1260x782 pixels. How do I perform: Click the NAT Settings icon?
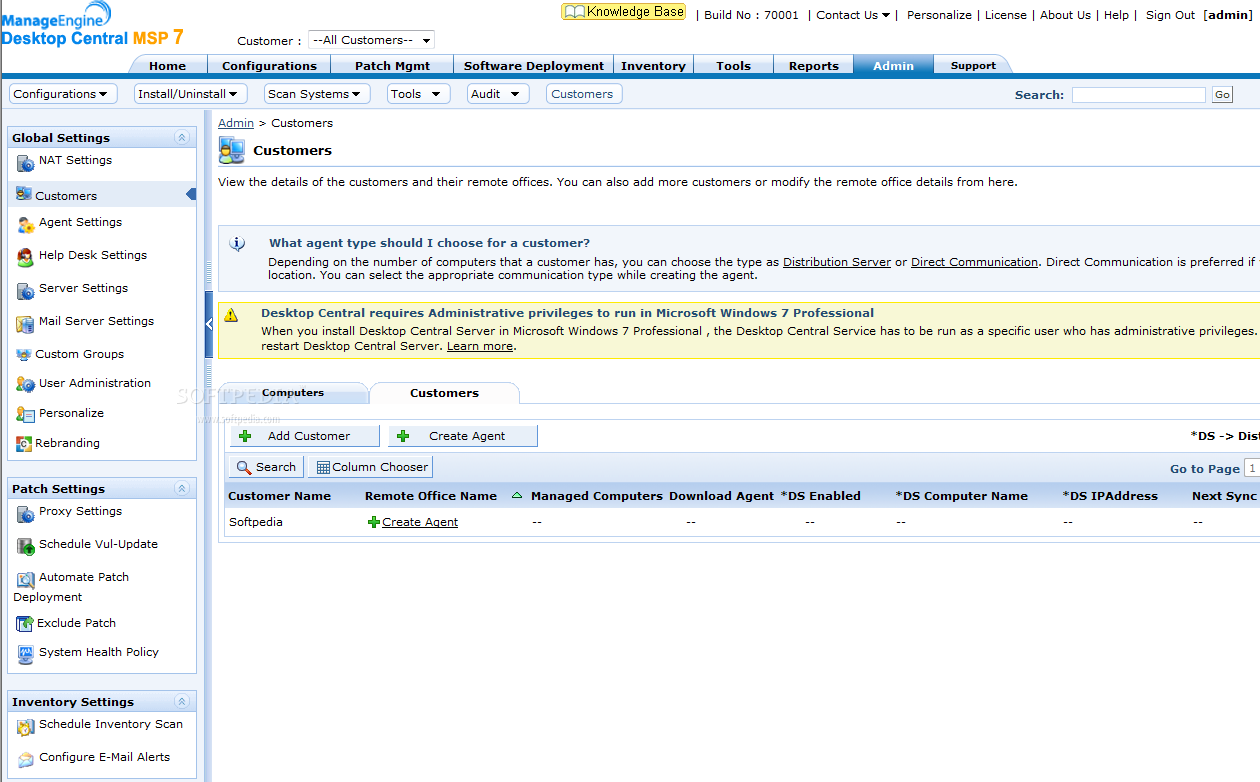pos(25,162)
